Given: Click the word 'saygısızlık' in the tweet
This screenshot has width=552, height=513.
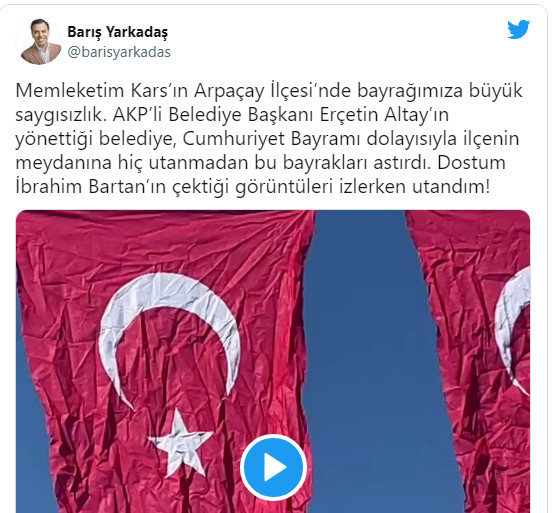Looking at the screenshot, I should (x=61, y=115).
